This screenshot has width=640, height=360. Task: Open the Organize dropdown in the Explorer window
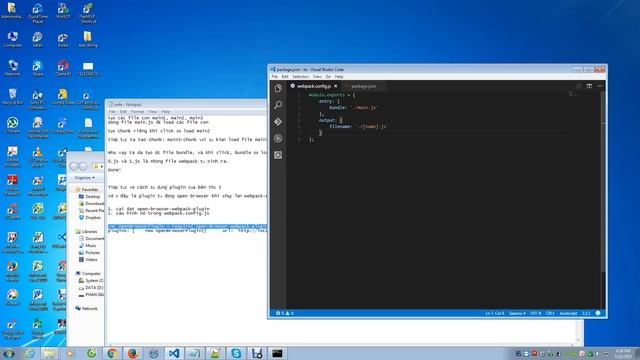[84, 178]
